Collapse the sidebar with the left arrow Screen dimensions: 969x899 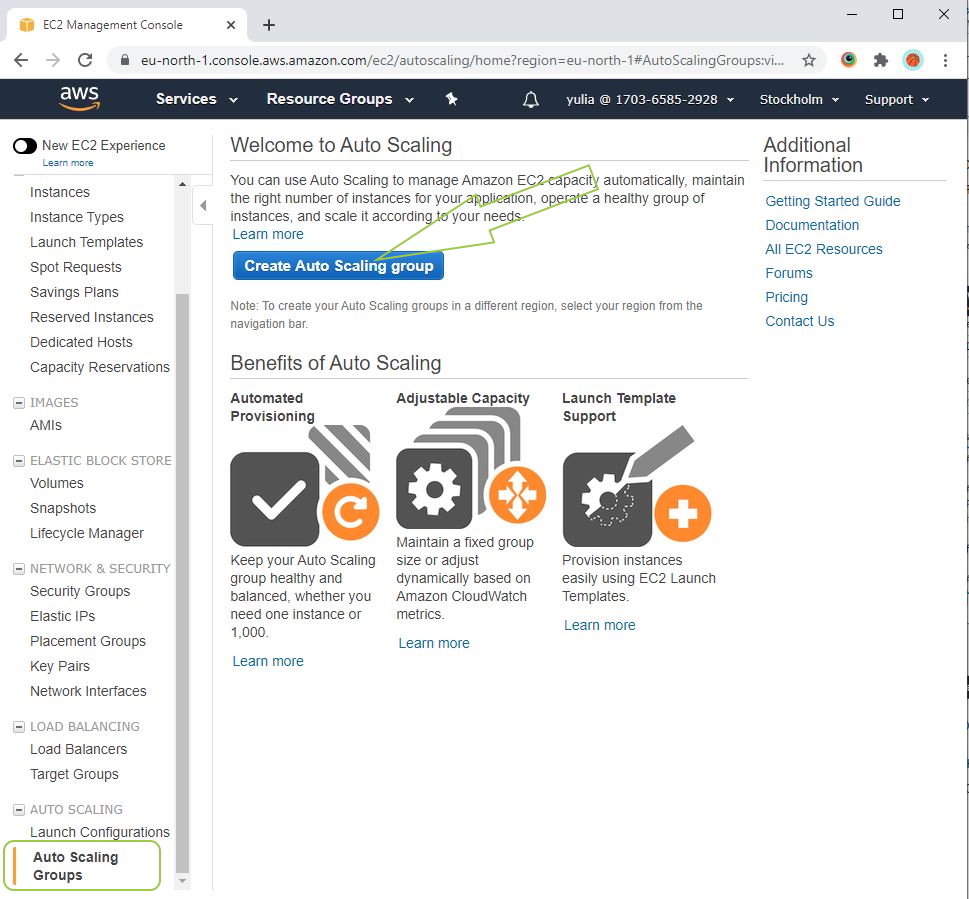click(x=203, y=205)
